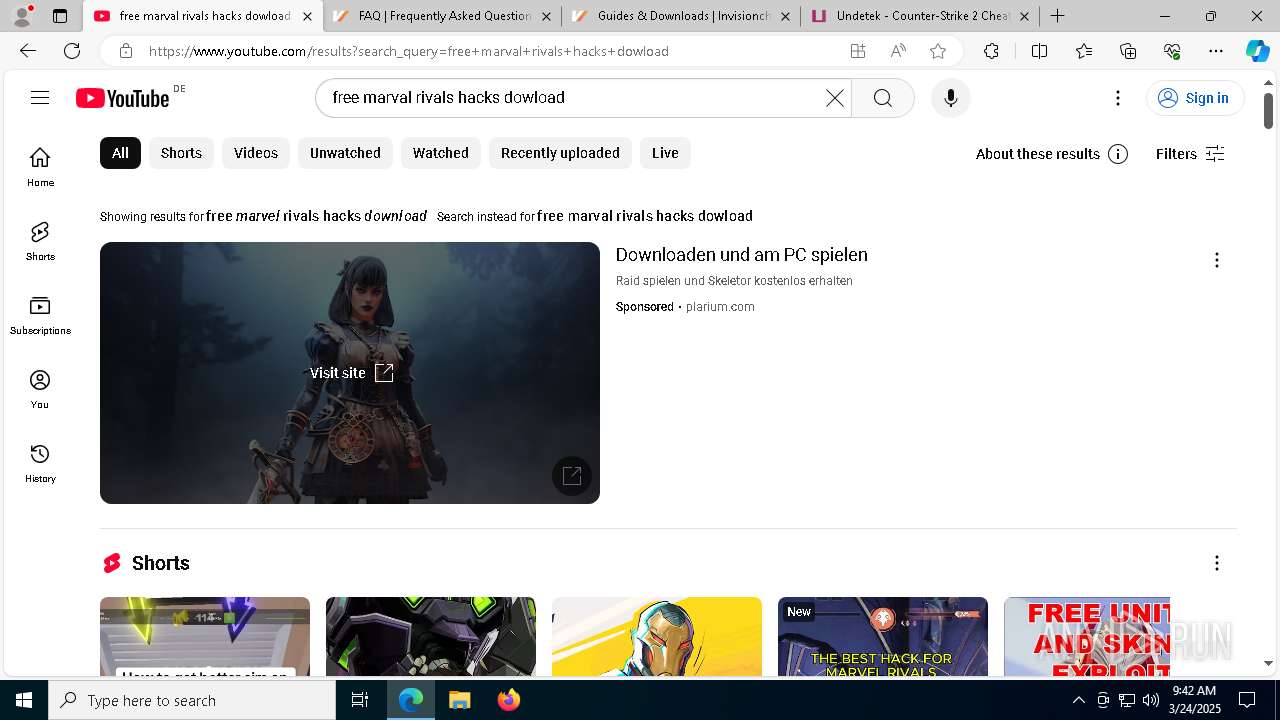The width and height of the screenshot is (1280, 720).
Task: Click the ad external link icon
Action: click(572, 476)
